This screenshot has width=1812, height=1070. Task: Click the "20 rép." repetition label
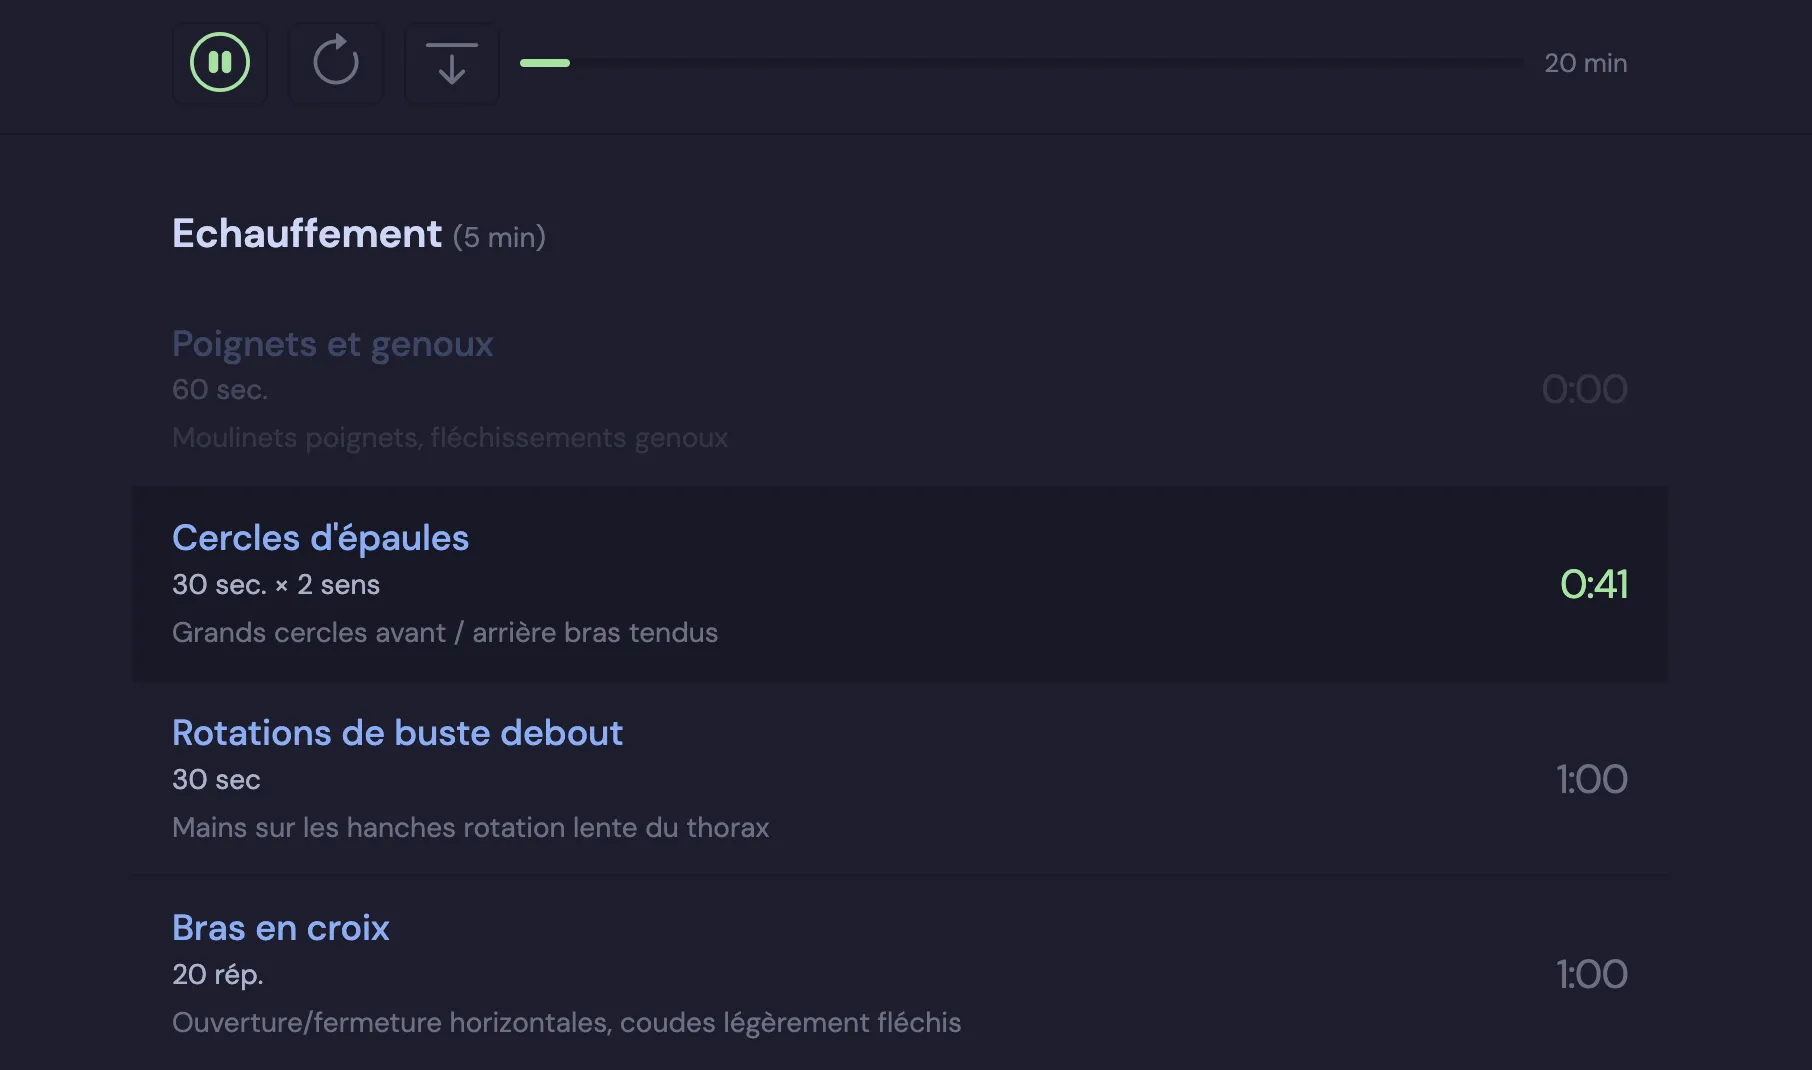point(217,975)
